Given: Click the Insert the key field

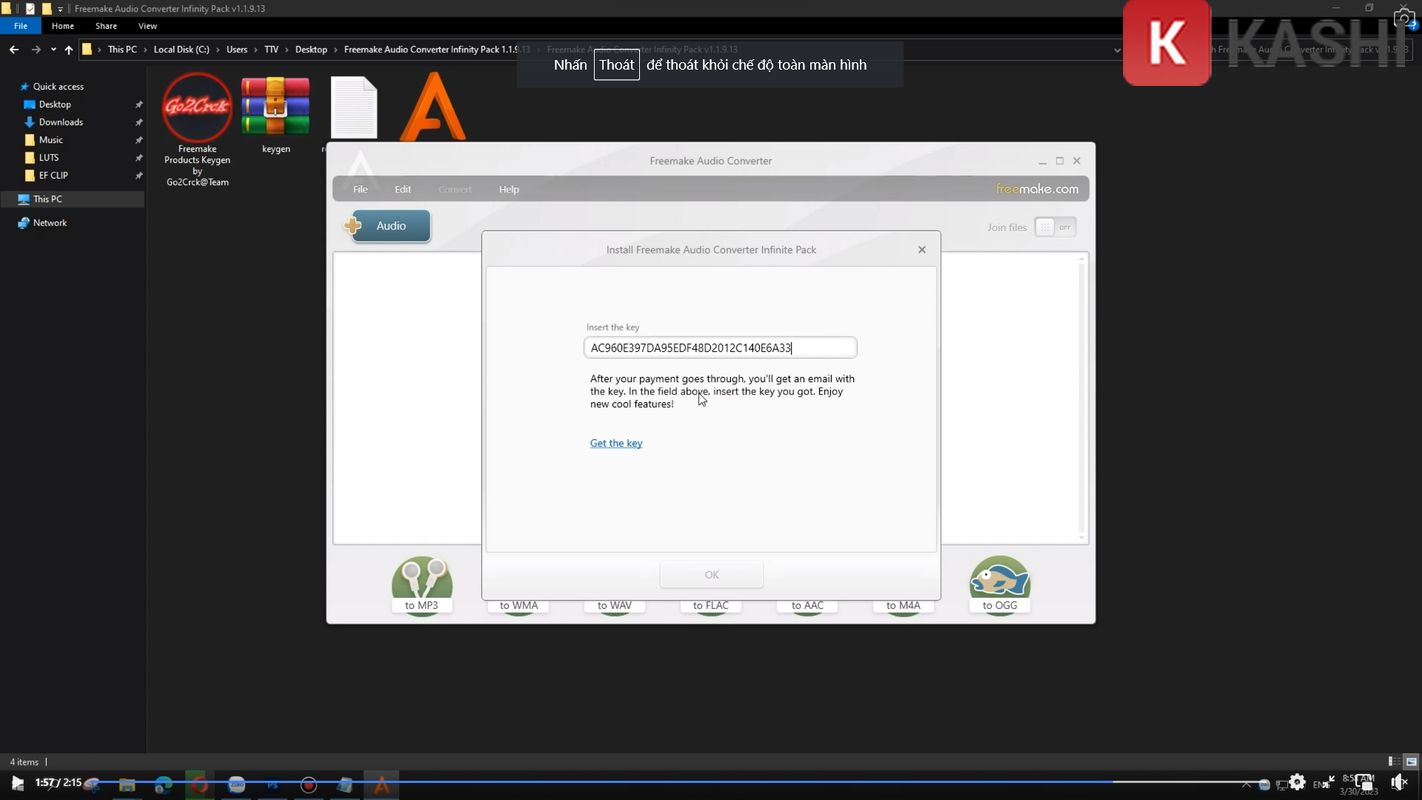Looking at the screenshot, I should coord(719,348).
